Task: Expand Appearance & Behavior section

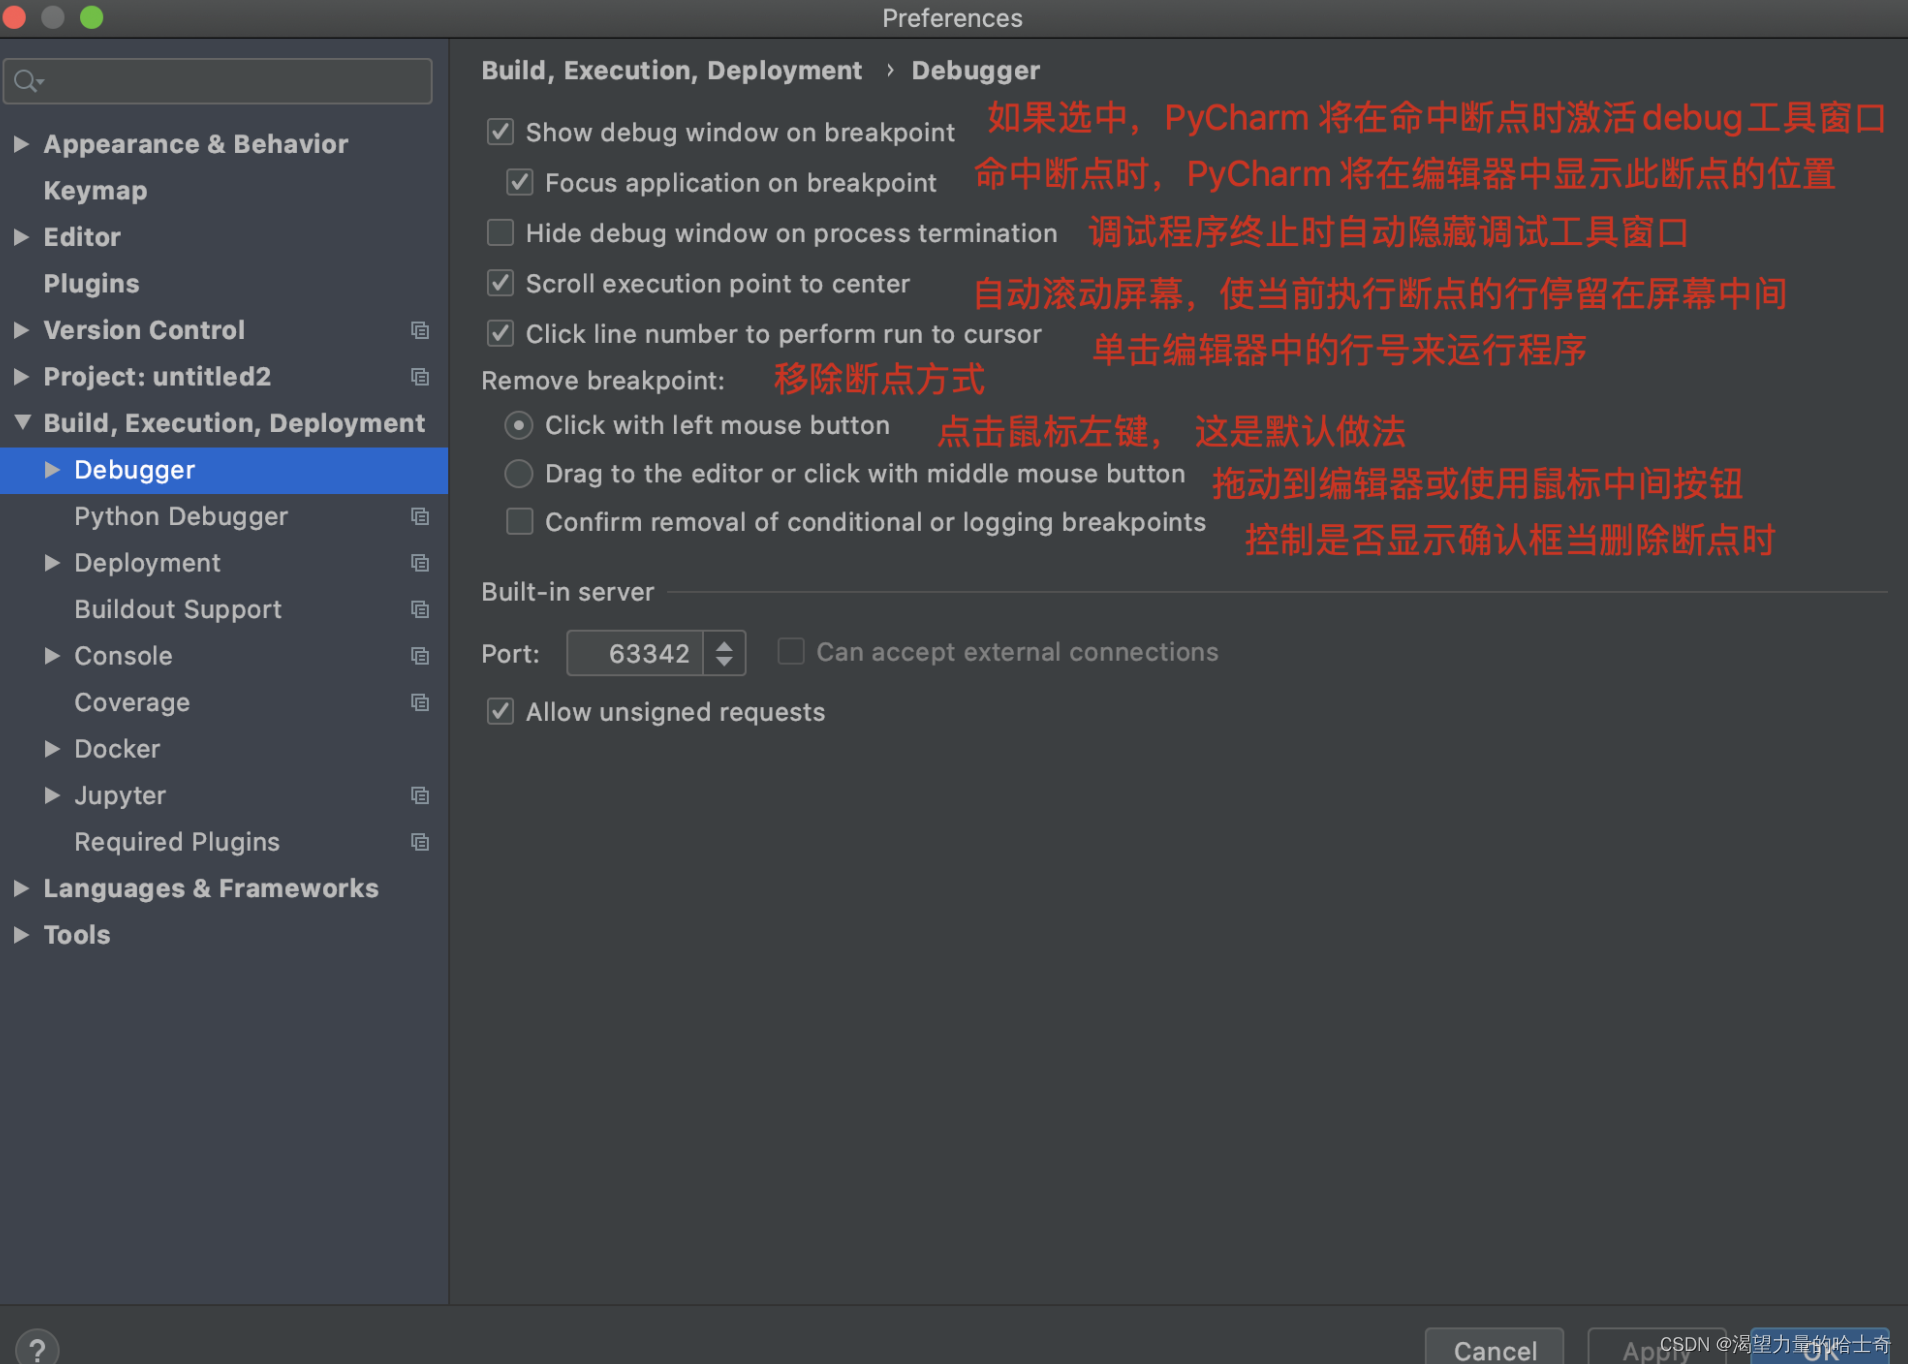Action: 21,144
